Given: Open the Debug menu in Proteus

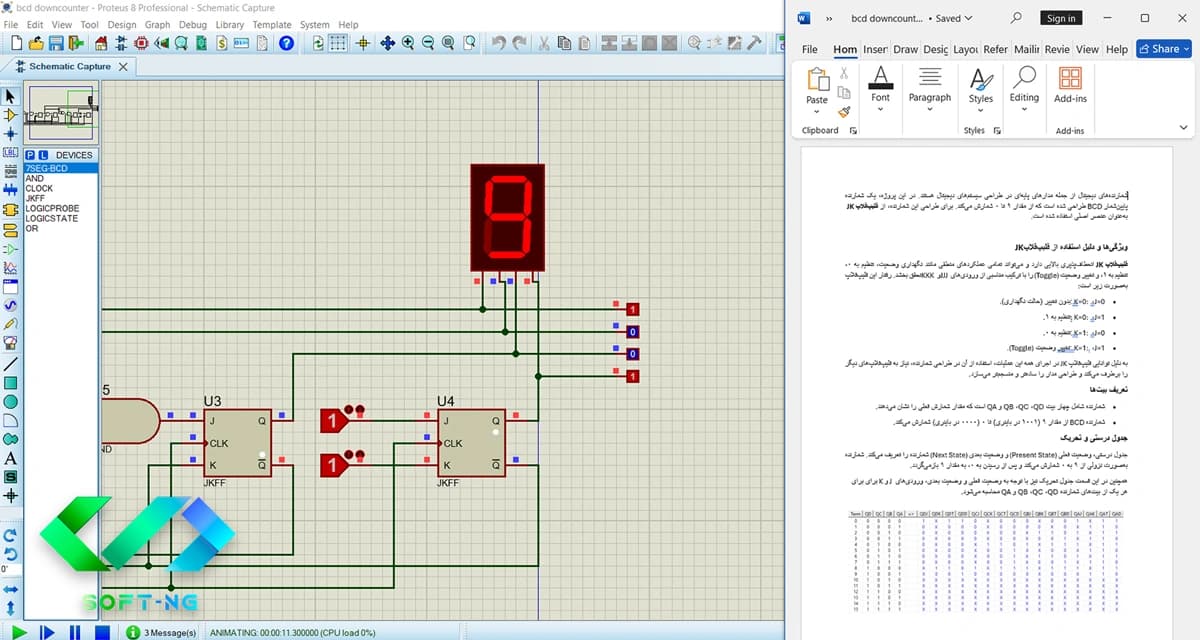Looking at the screenshot, I should tap(193, 25).
